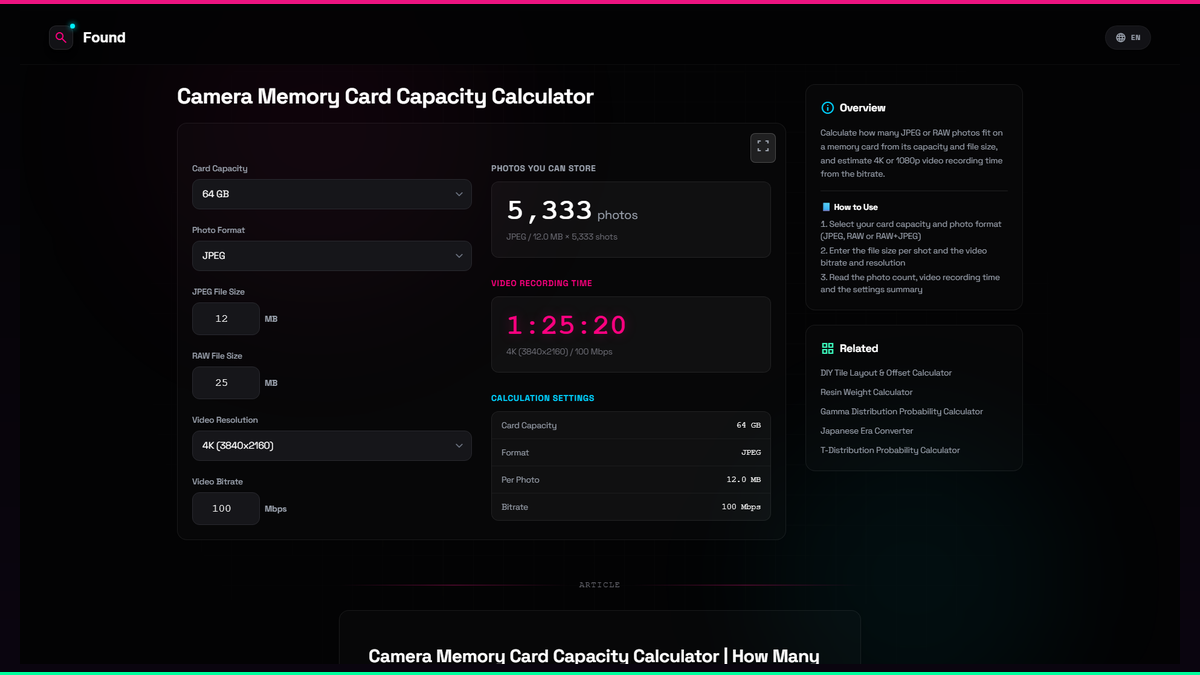The height and width of the screenshot is (675, 1200).
Task: Open Gamma Distribution Probability Calculator link
Action: 902,412
